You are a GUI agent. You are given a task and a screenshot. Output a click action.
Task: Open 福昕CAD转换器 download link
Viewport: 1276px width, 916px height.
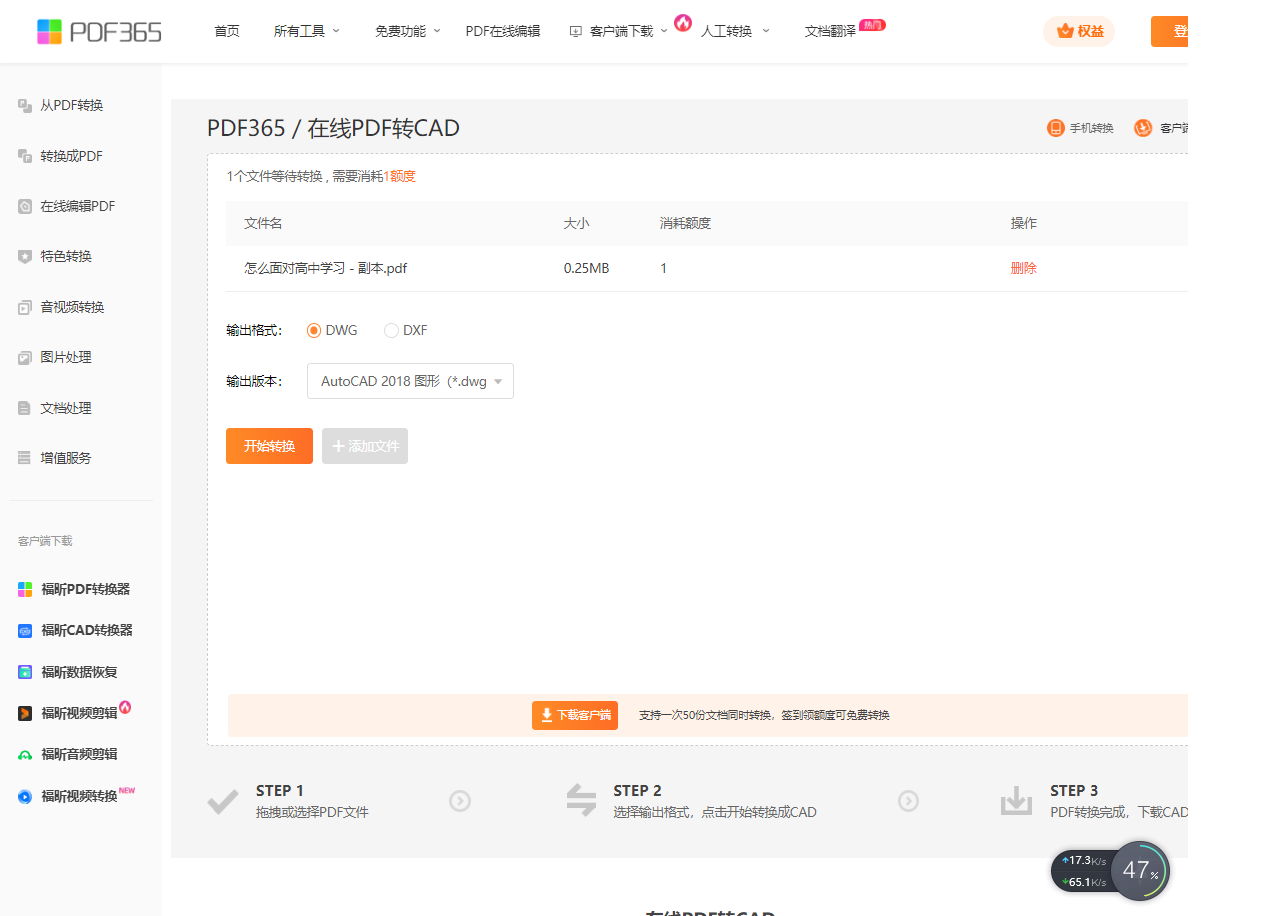pos(87,631)
